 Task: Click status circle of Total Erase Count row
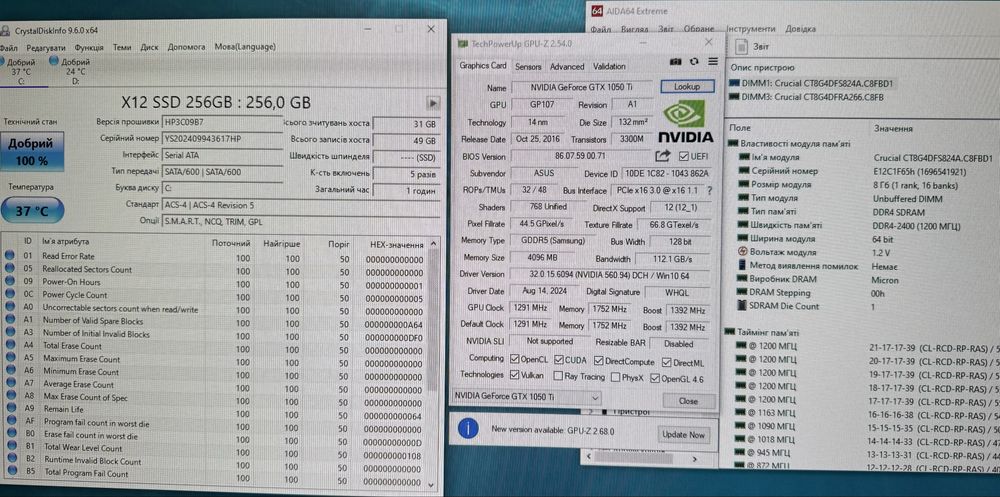tap(10, 345)
